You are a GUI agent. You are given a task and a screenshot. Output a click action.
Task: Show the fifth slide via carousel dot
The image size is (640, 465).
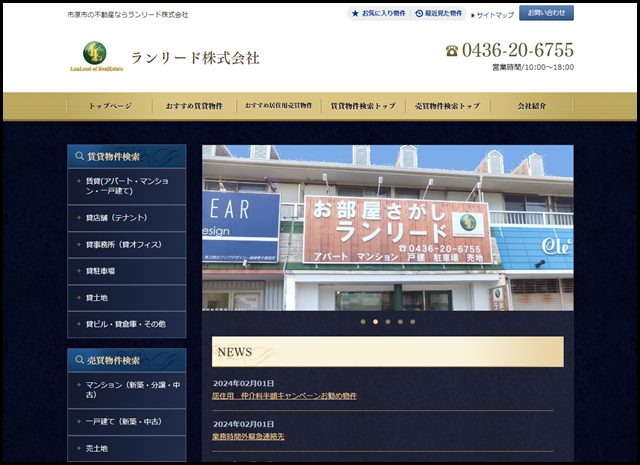pos(413,322)
